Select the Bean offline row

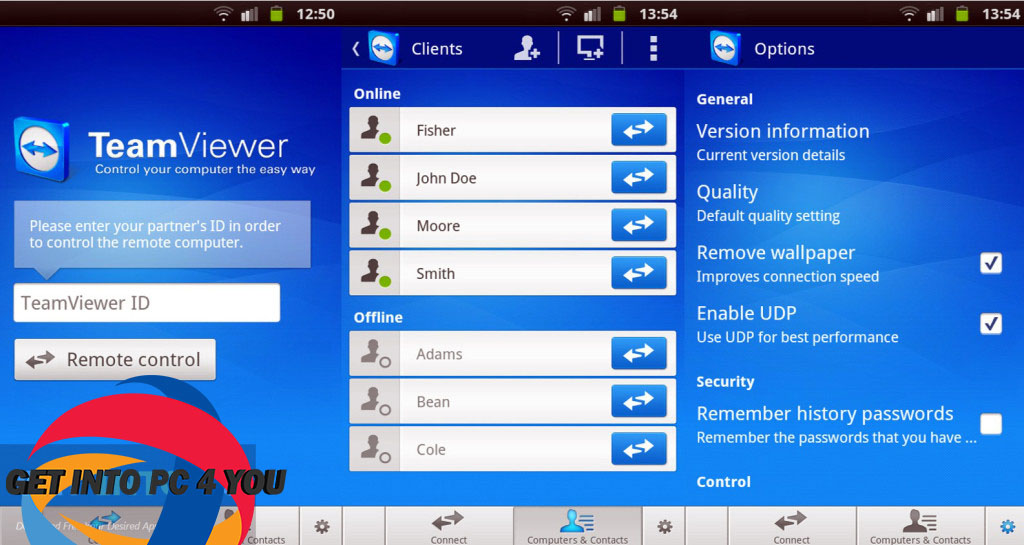(x=513, y=401)
